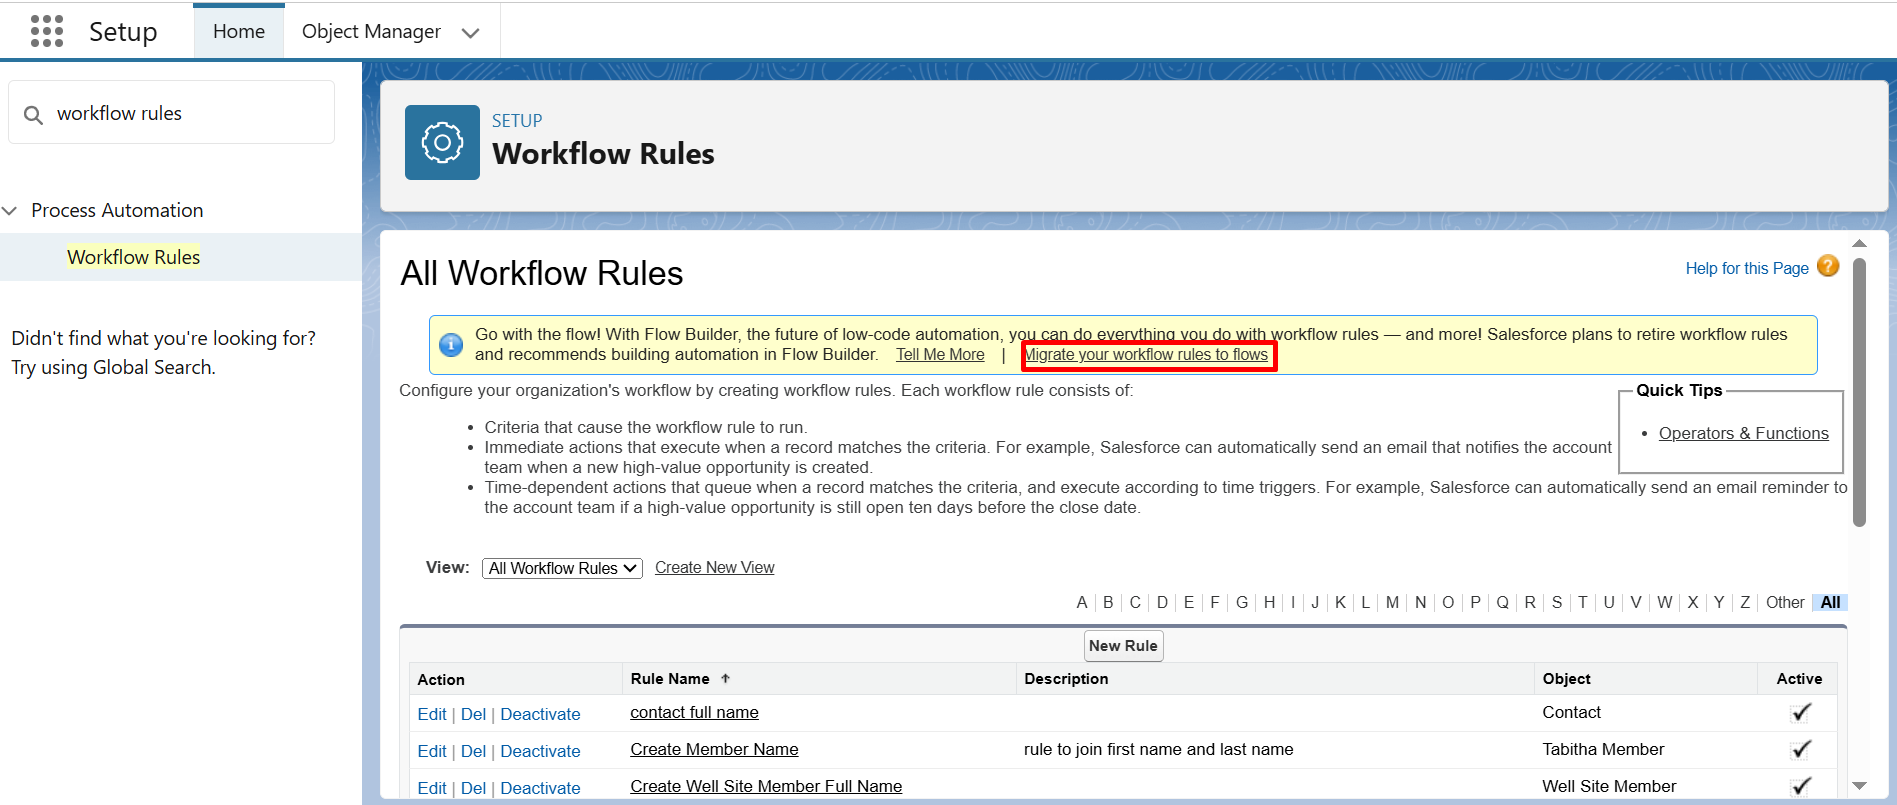Click the Active checkmark for contact full name

(1800, 712)
